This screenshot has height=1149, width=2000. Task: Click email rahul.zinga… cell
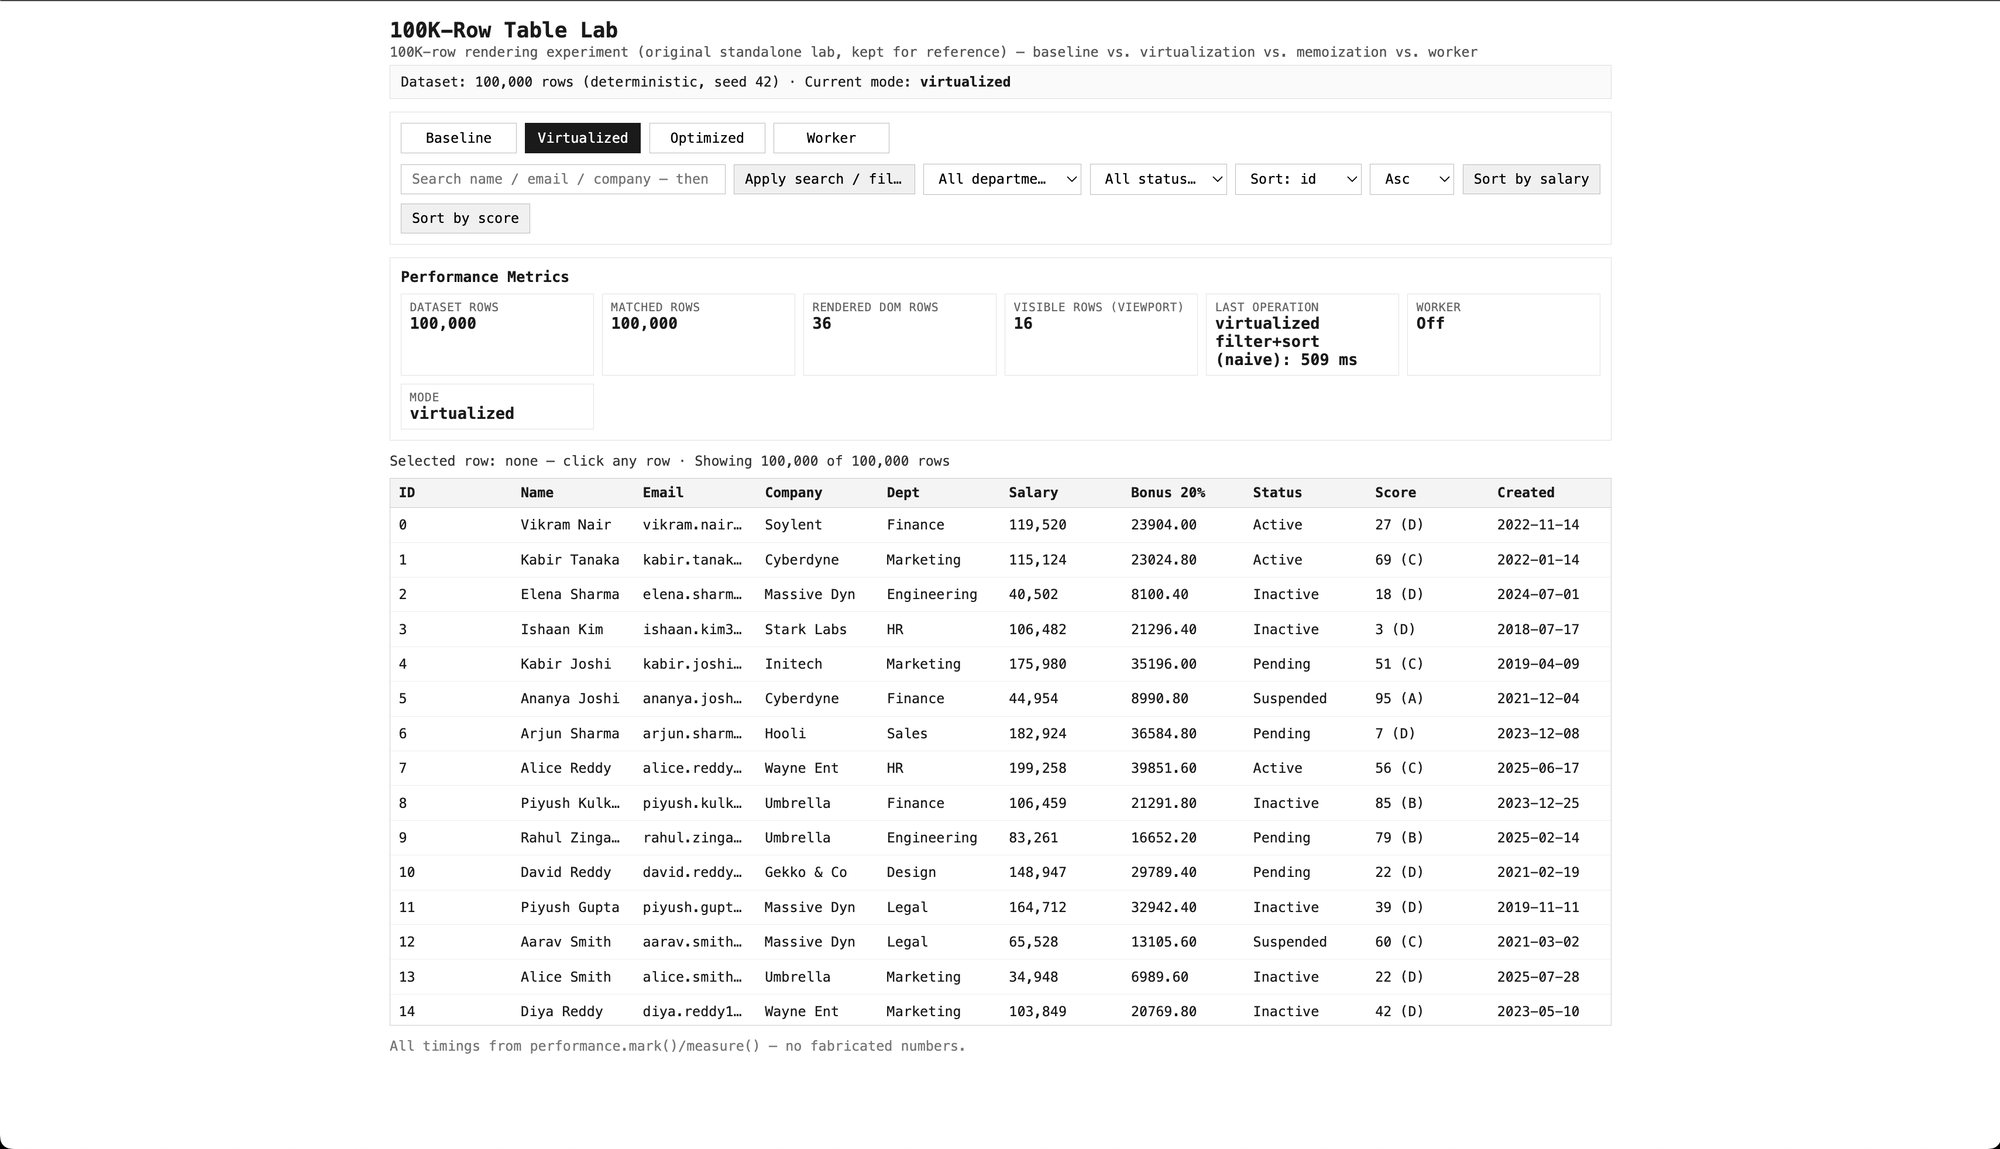click(692, 838)
